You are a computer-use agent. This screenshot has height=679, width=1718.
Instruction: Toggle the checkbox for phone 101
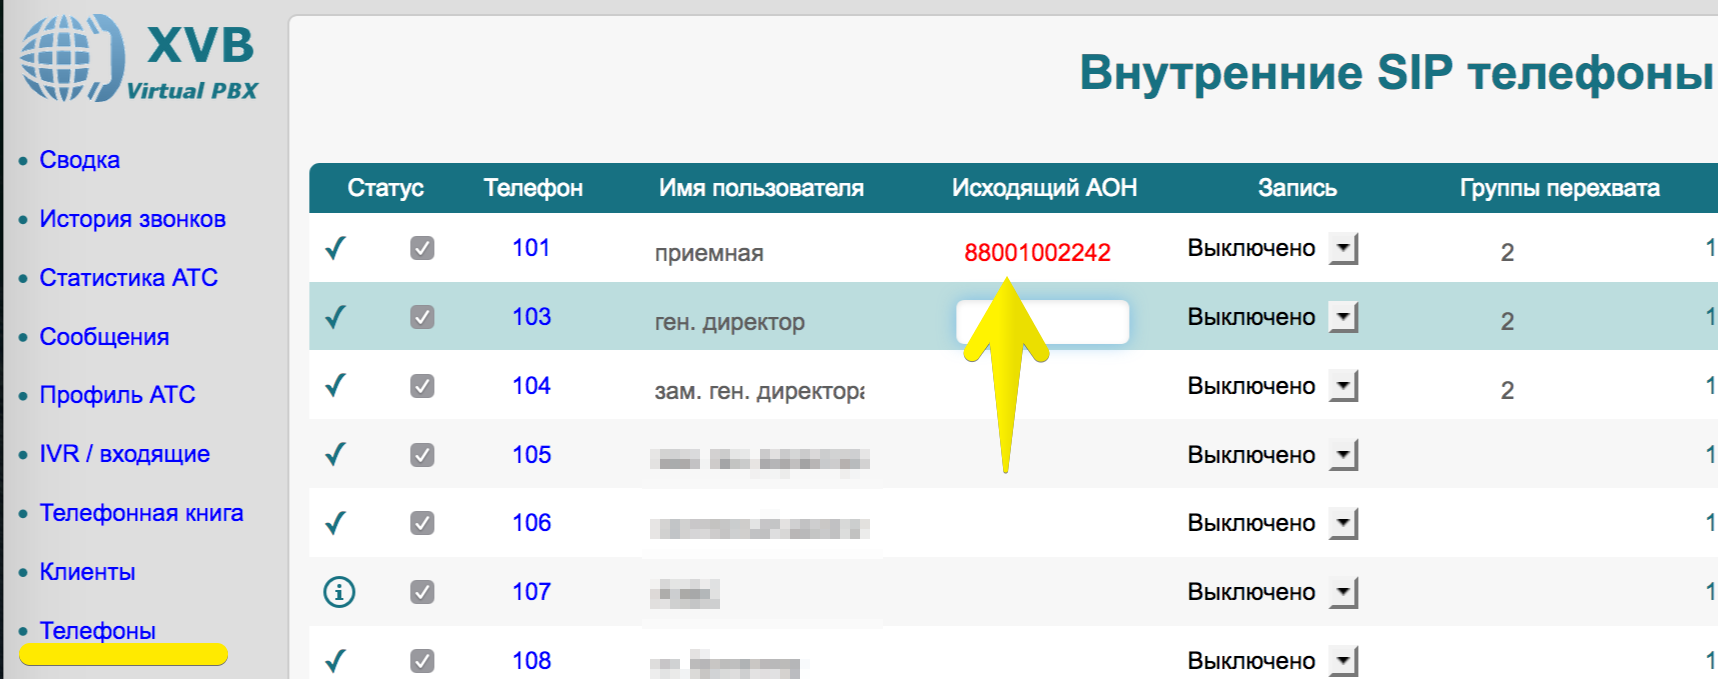point(422,248)
